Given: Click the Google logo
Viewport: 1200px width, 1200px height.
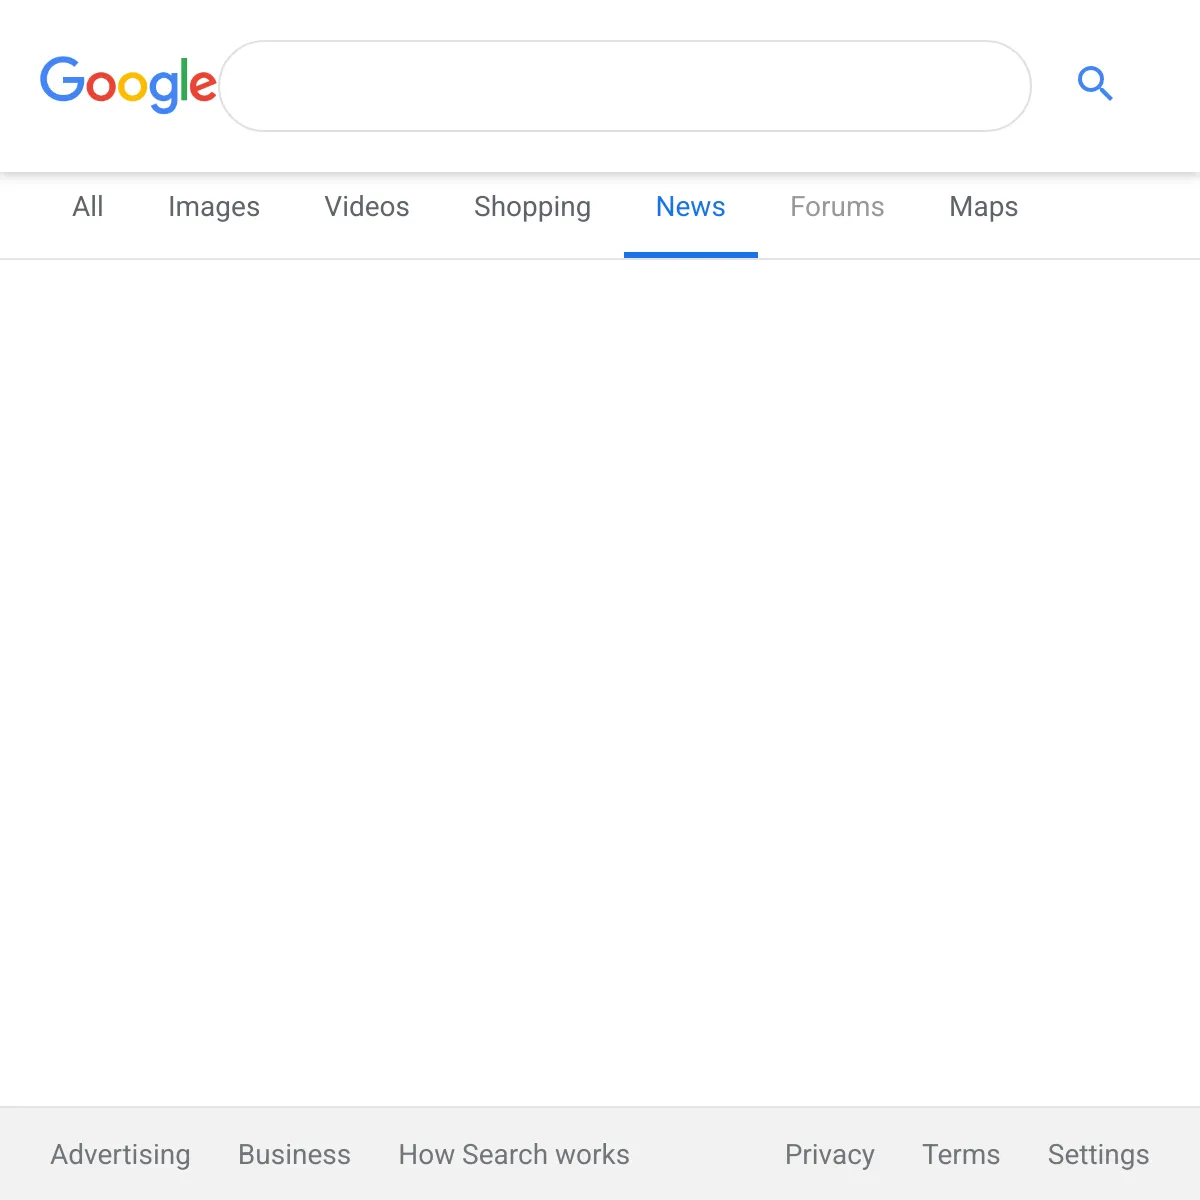Looking at the screenshot, I should tap(128, 84).
